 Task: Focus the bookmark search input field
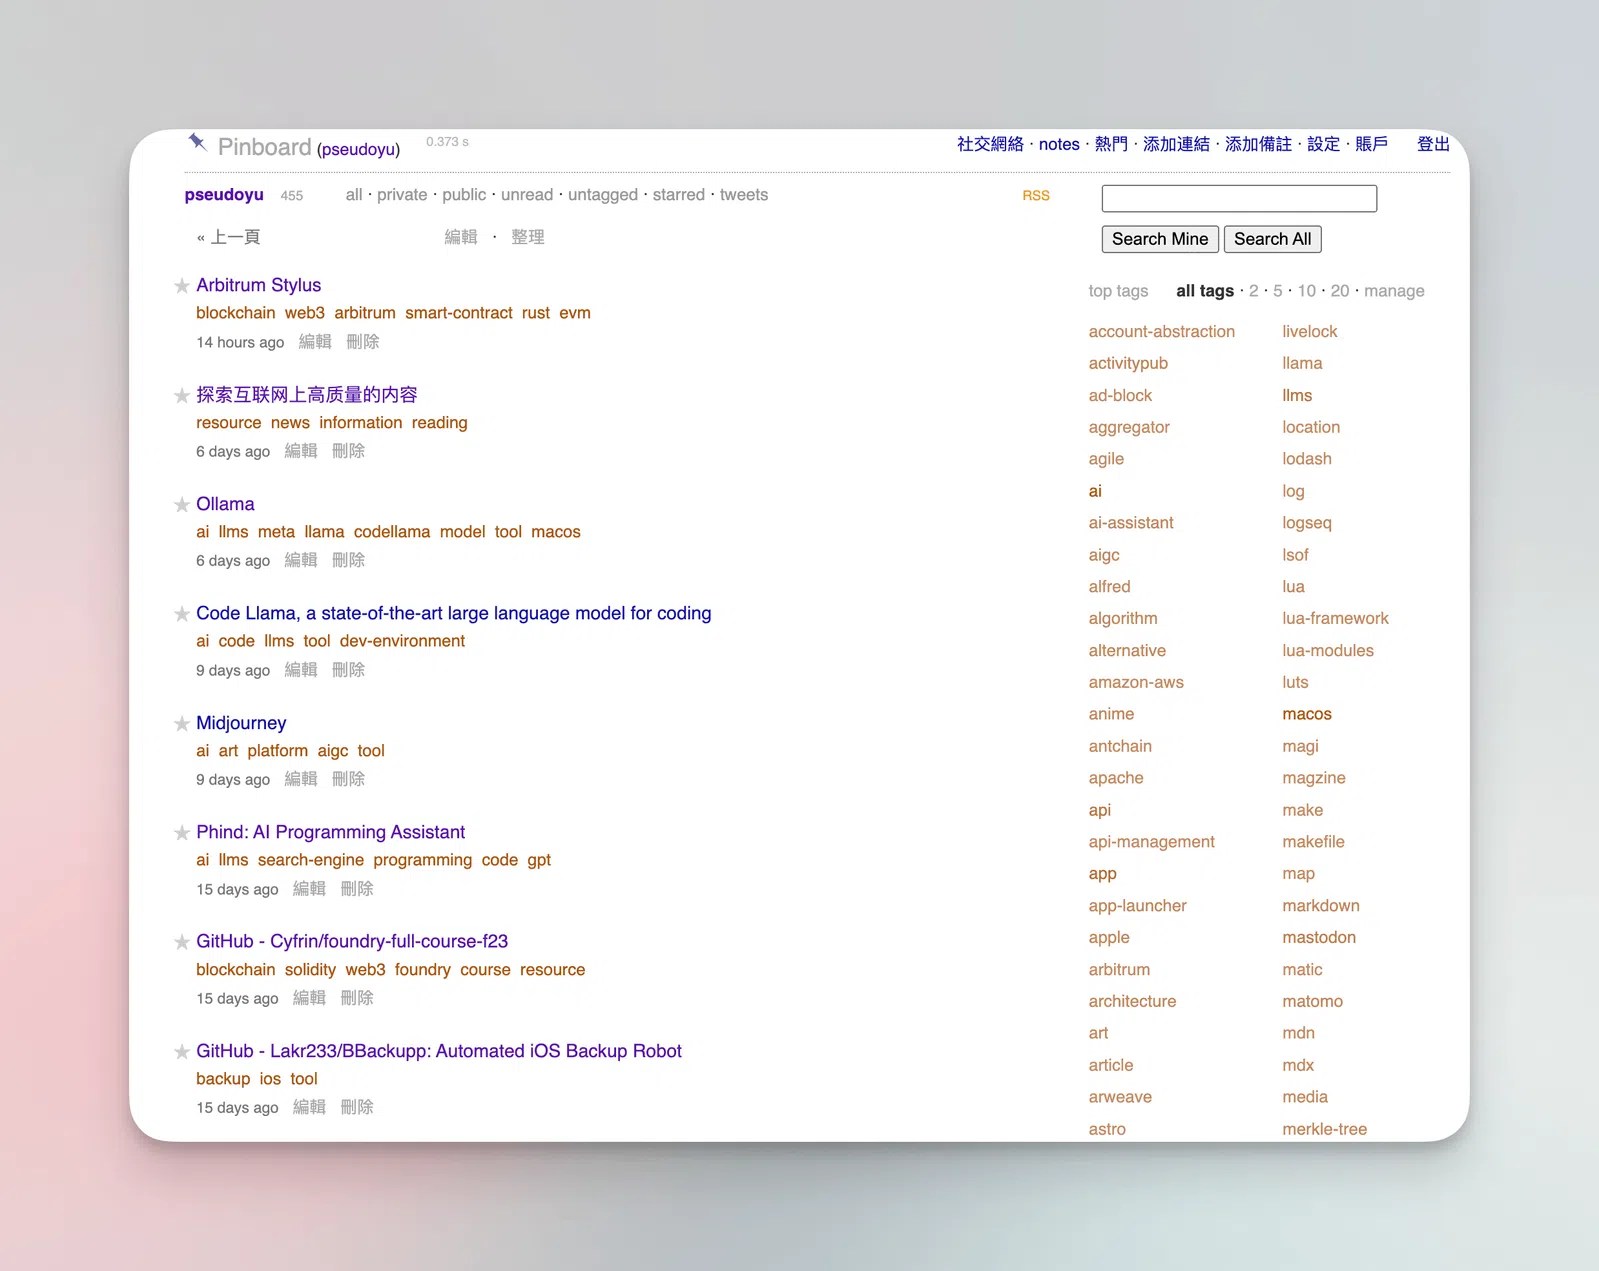pos(1239,198)
